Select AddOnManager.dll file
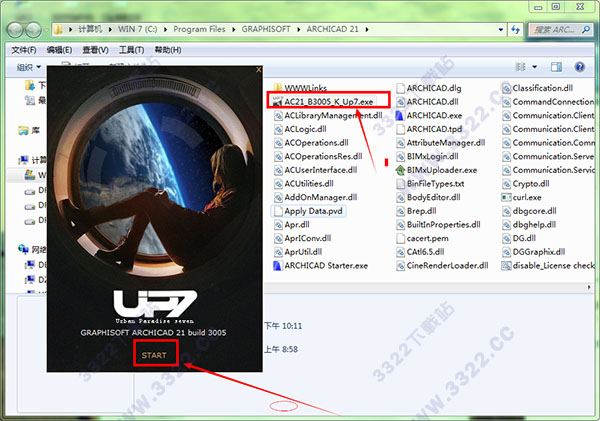The image size is (600, 421). 316,197
